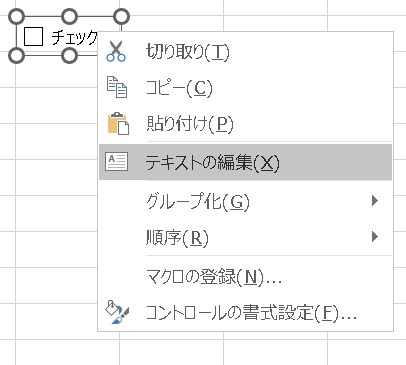
Task: Click マクロの登録(N)... to assign macro
Action: point(245,276)
